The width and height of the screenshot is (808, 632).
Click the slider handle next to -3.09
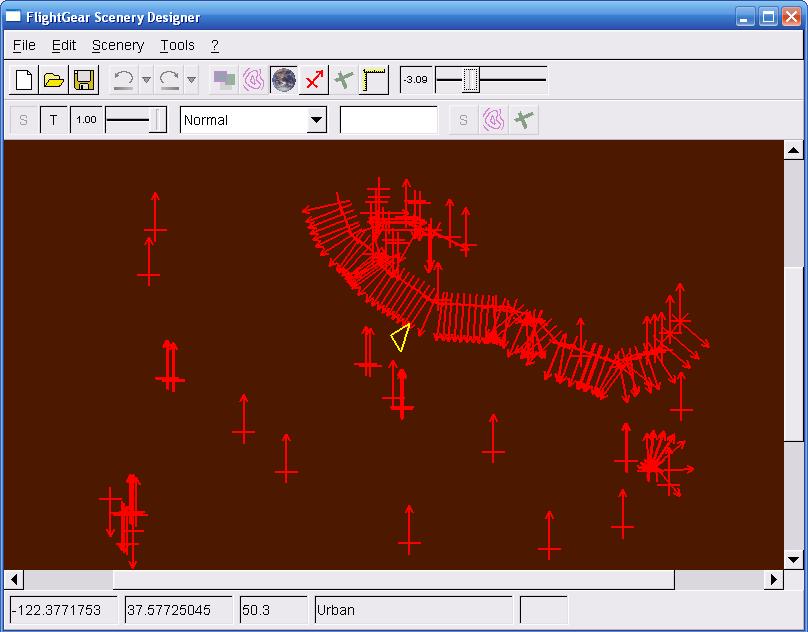pyautogui.click(x=470, y=80)
